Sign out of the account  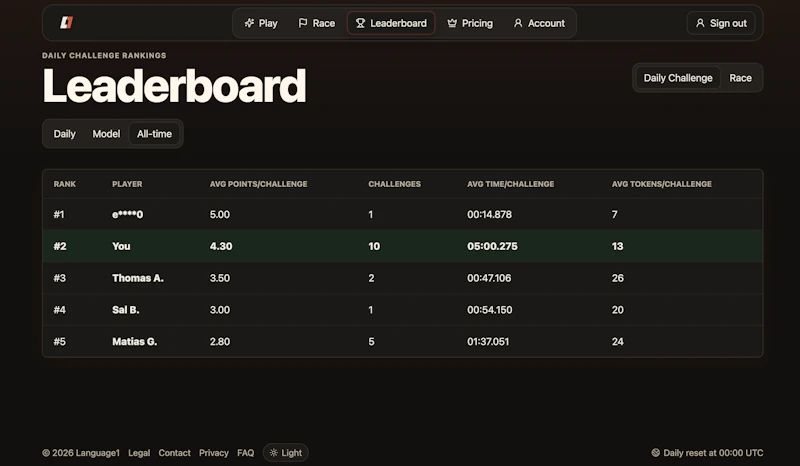[721, 23]
